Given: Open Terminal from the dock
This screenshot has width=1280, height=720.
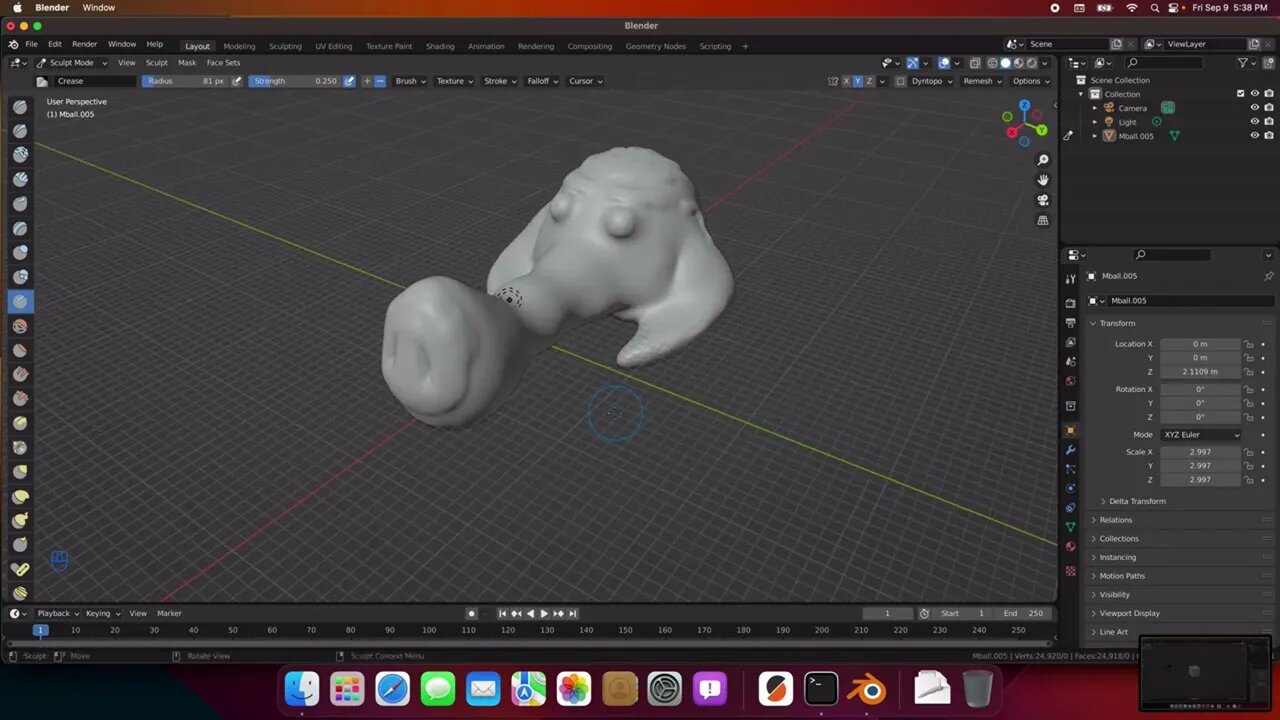Looking at the screenshot, I should [821, 689].
